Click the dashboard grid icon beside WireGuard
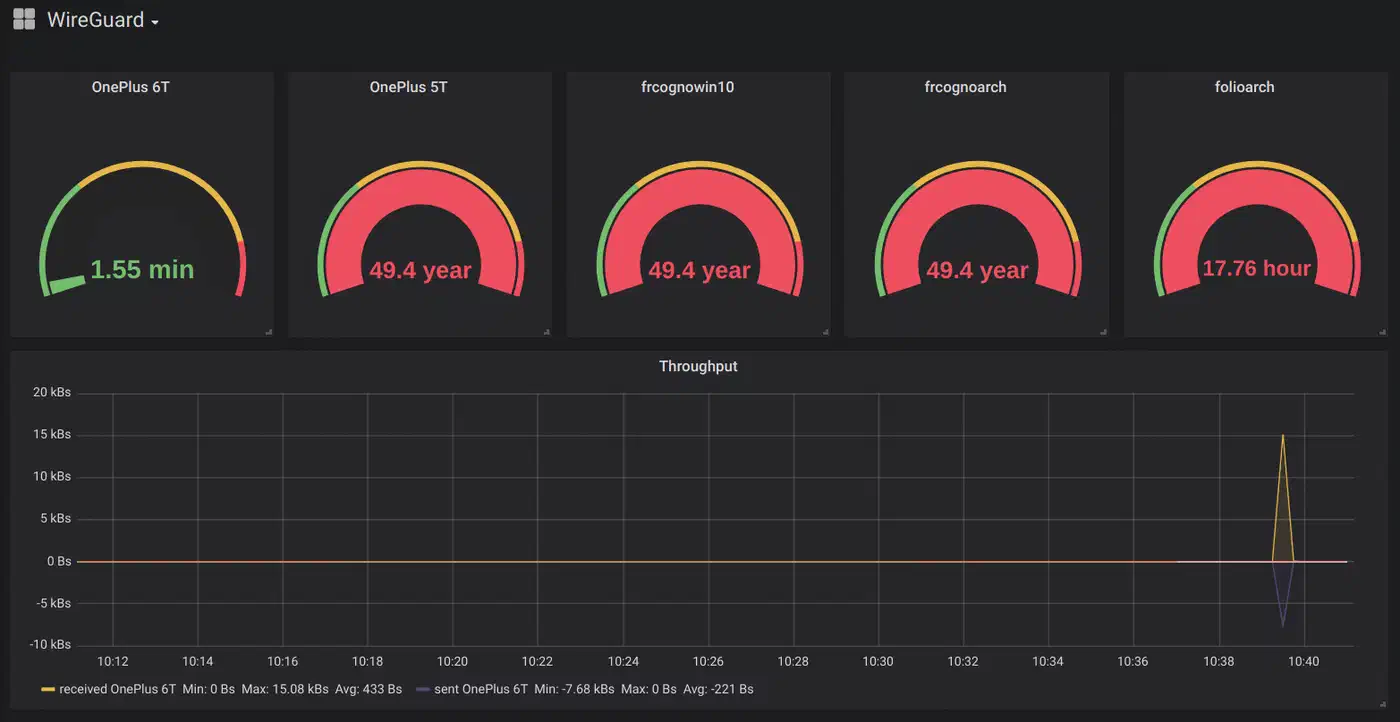Viewport: 1400px width, 722px height. pyautogui.click(x=24, y=20)
